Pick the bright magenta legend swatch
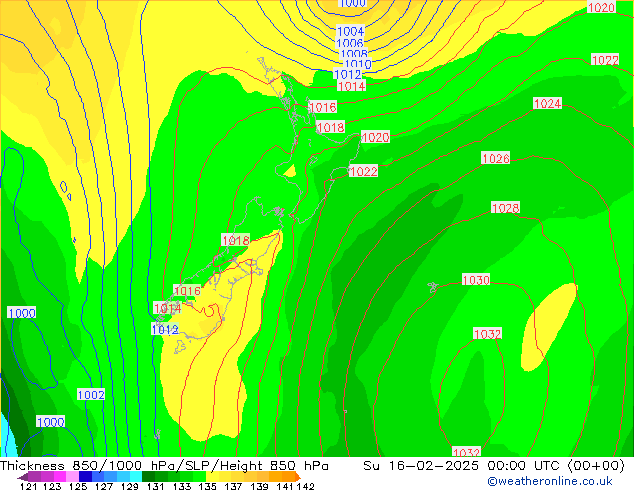Viewport: 634px width, 490px height. click(59, 476)
